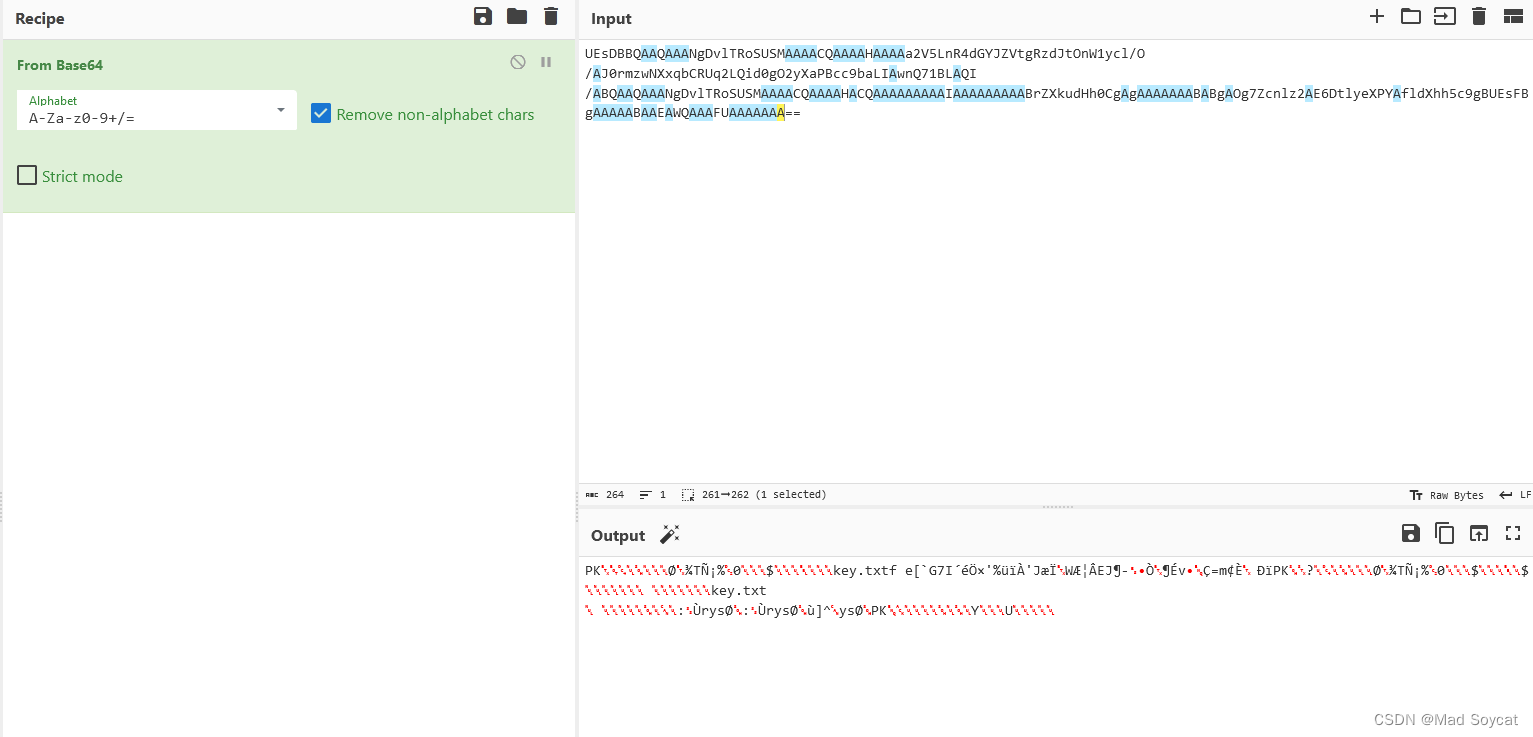Open the Alphabet dropdown
Image resolution: width=1533 pixels, height=737 pixels.
157,110
